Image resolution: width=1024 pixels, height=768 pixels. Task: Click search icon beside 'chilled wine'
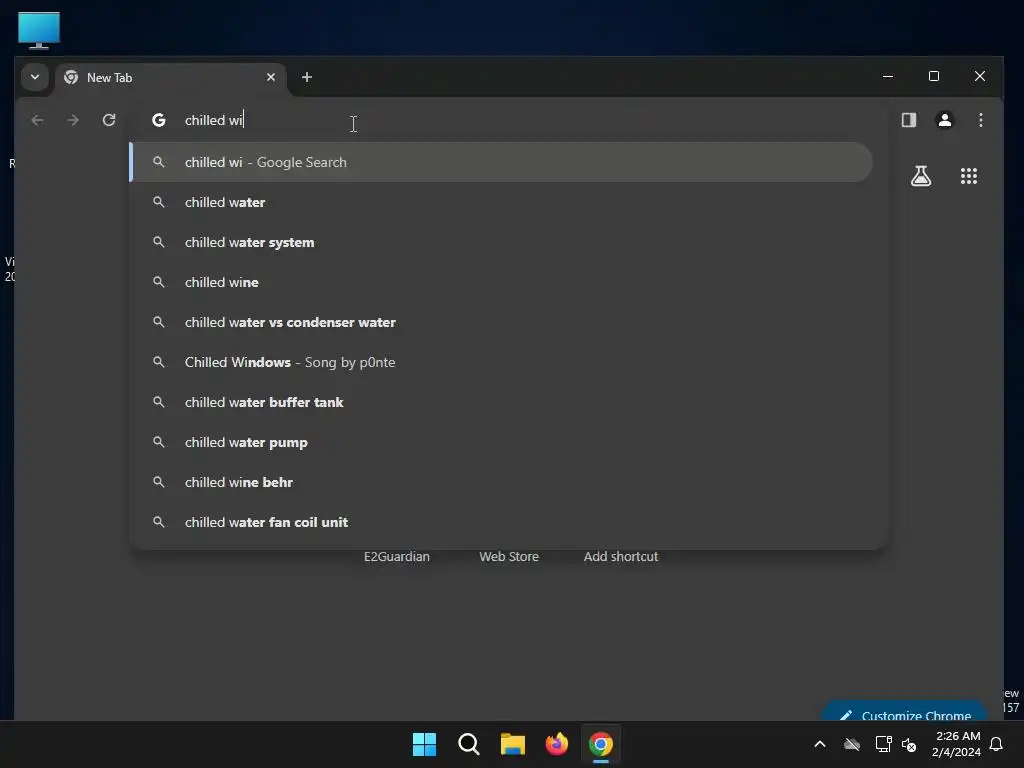pos(159,282)
